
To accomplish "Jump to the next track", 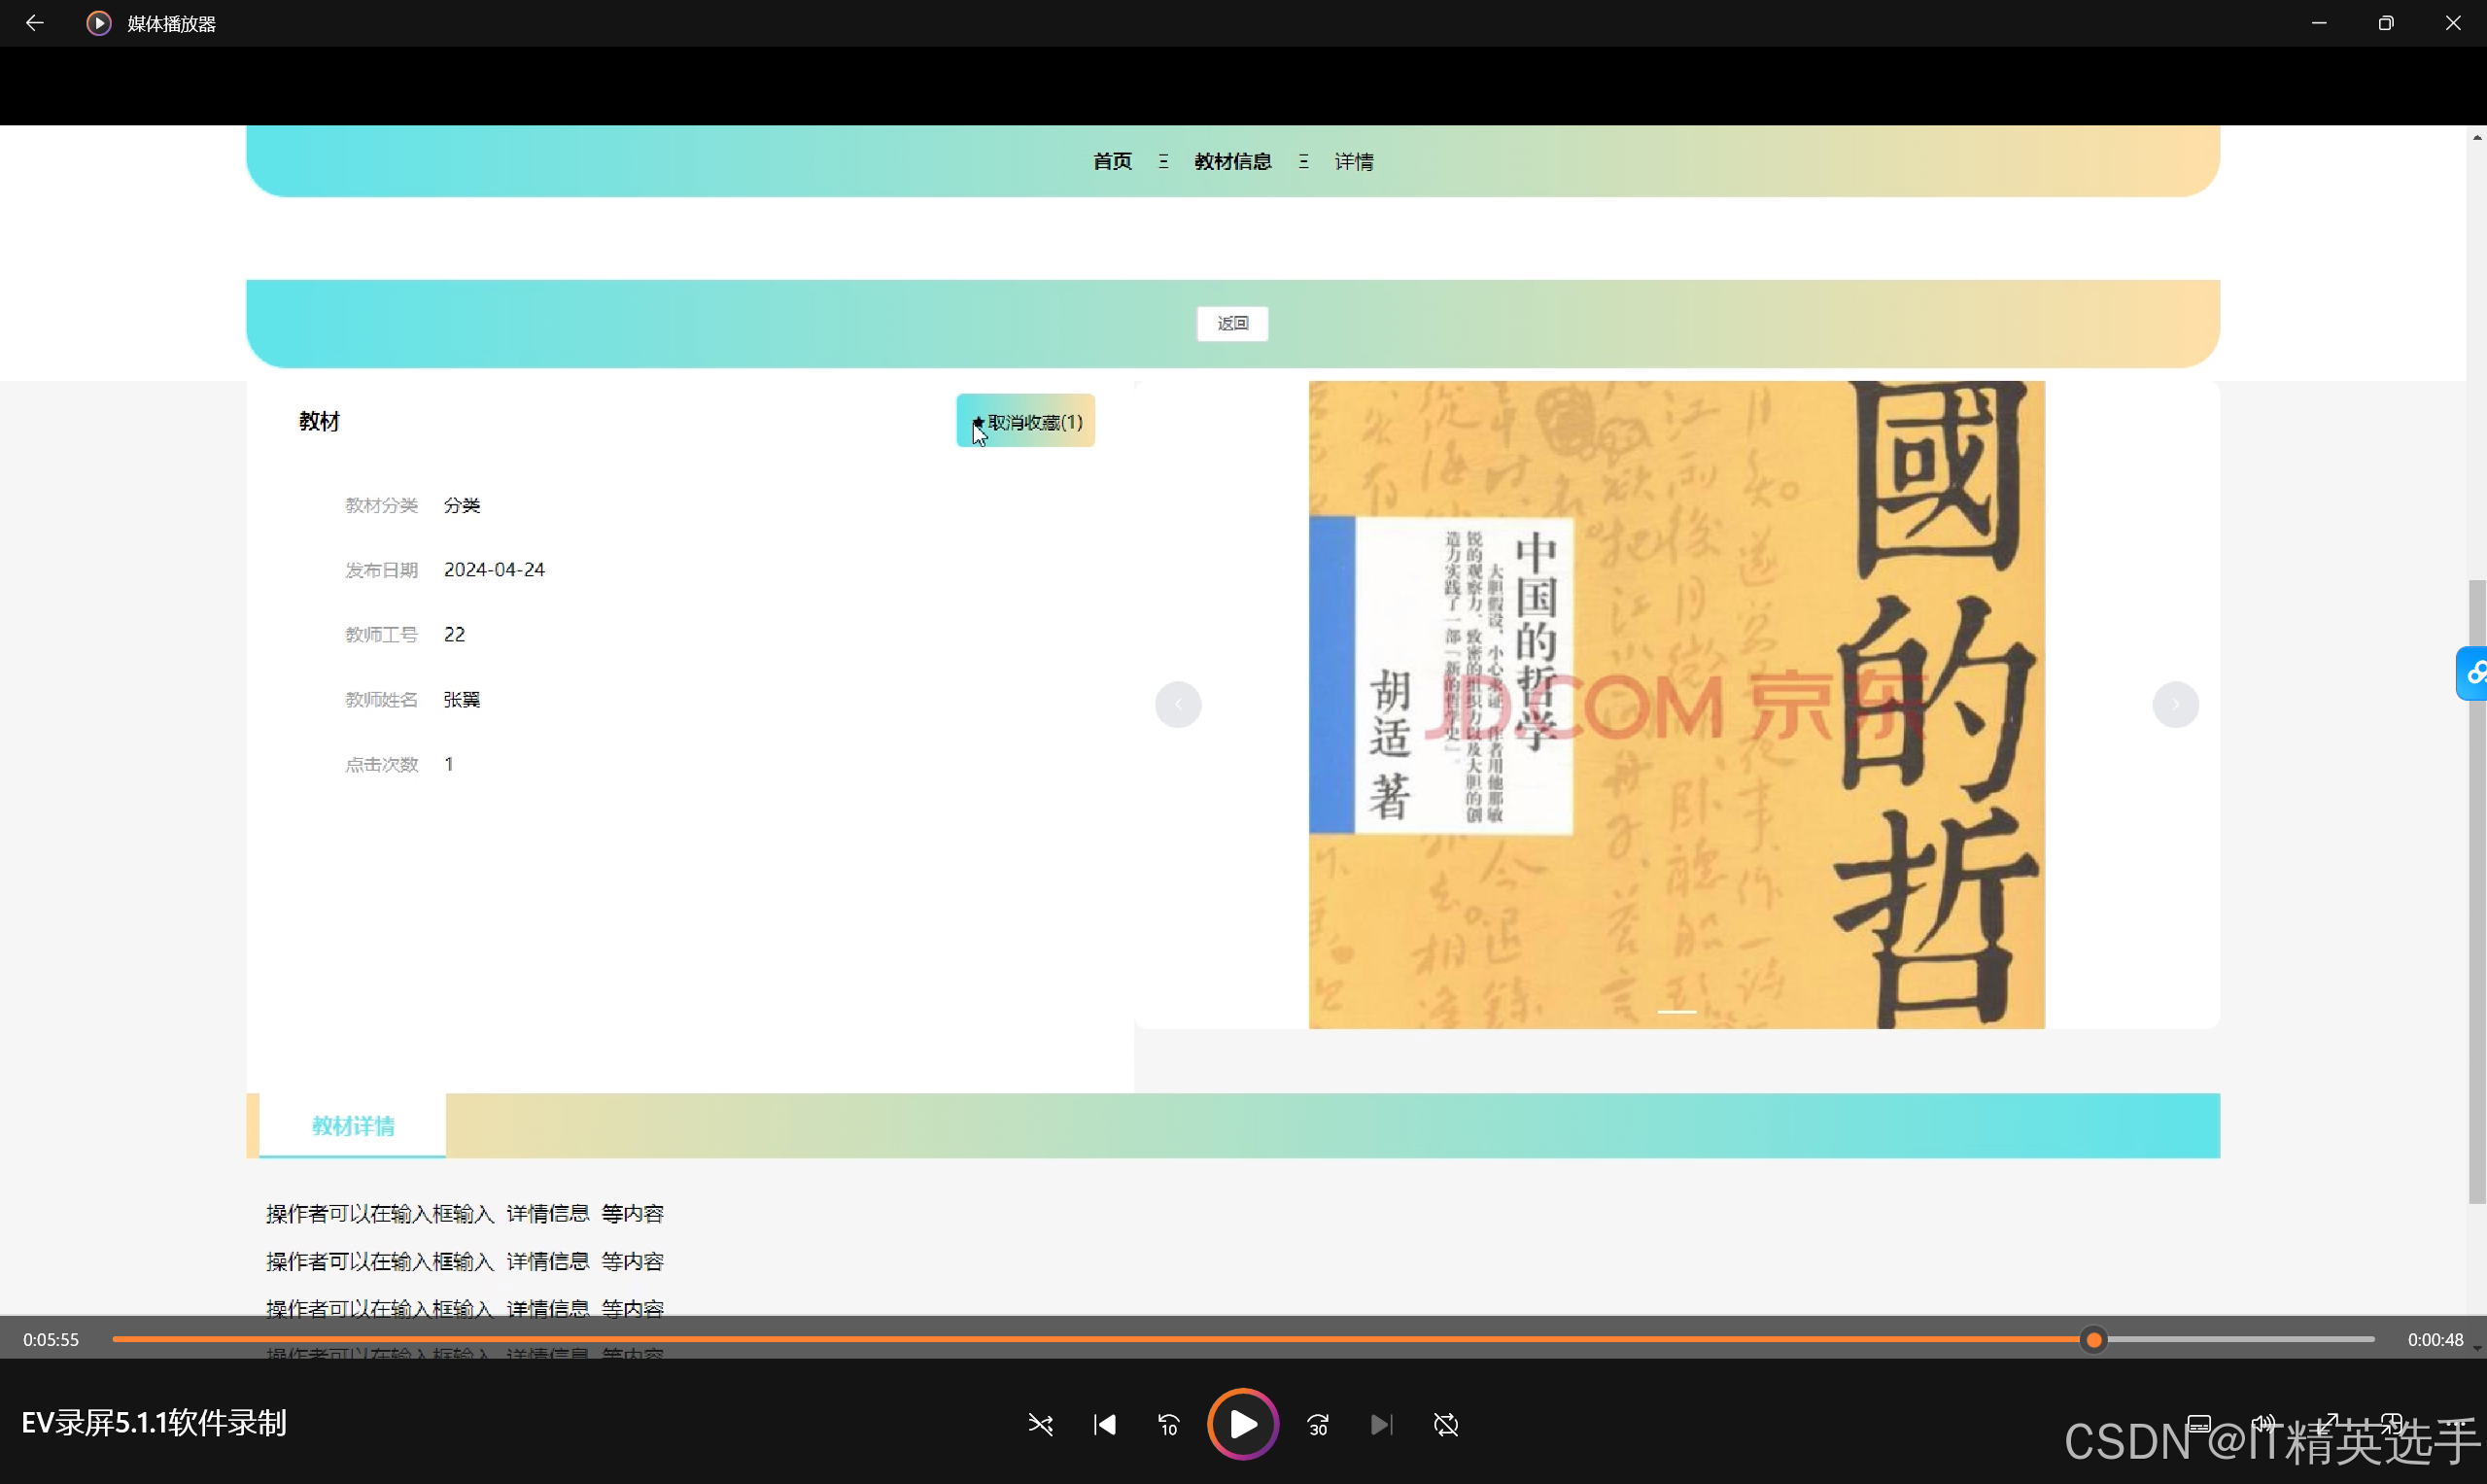I will [1381, 1424].
